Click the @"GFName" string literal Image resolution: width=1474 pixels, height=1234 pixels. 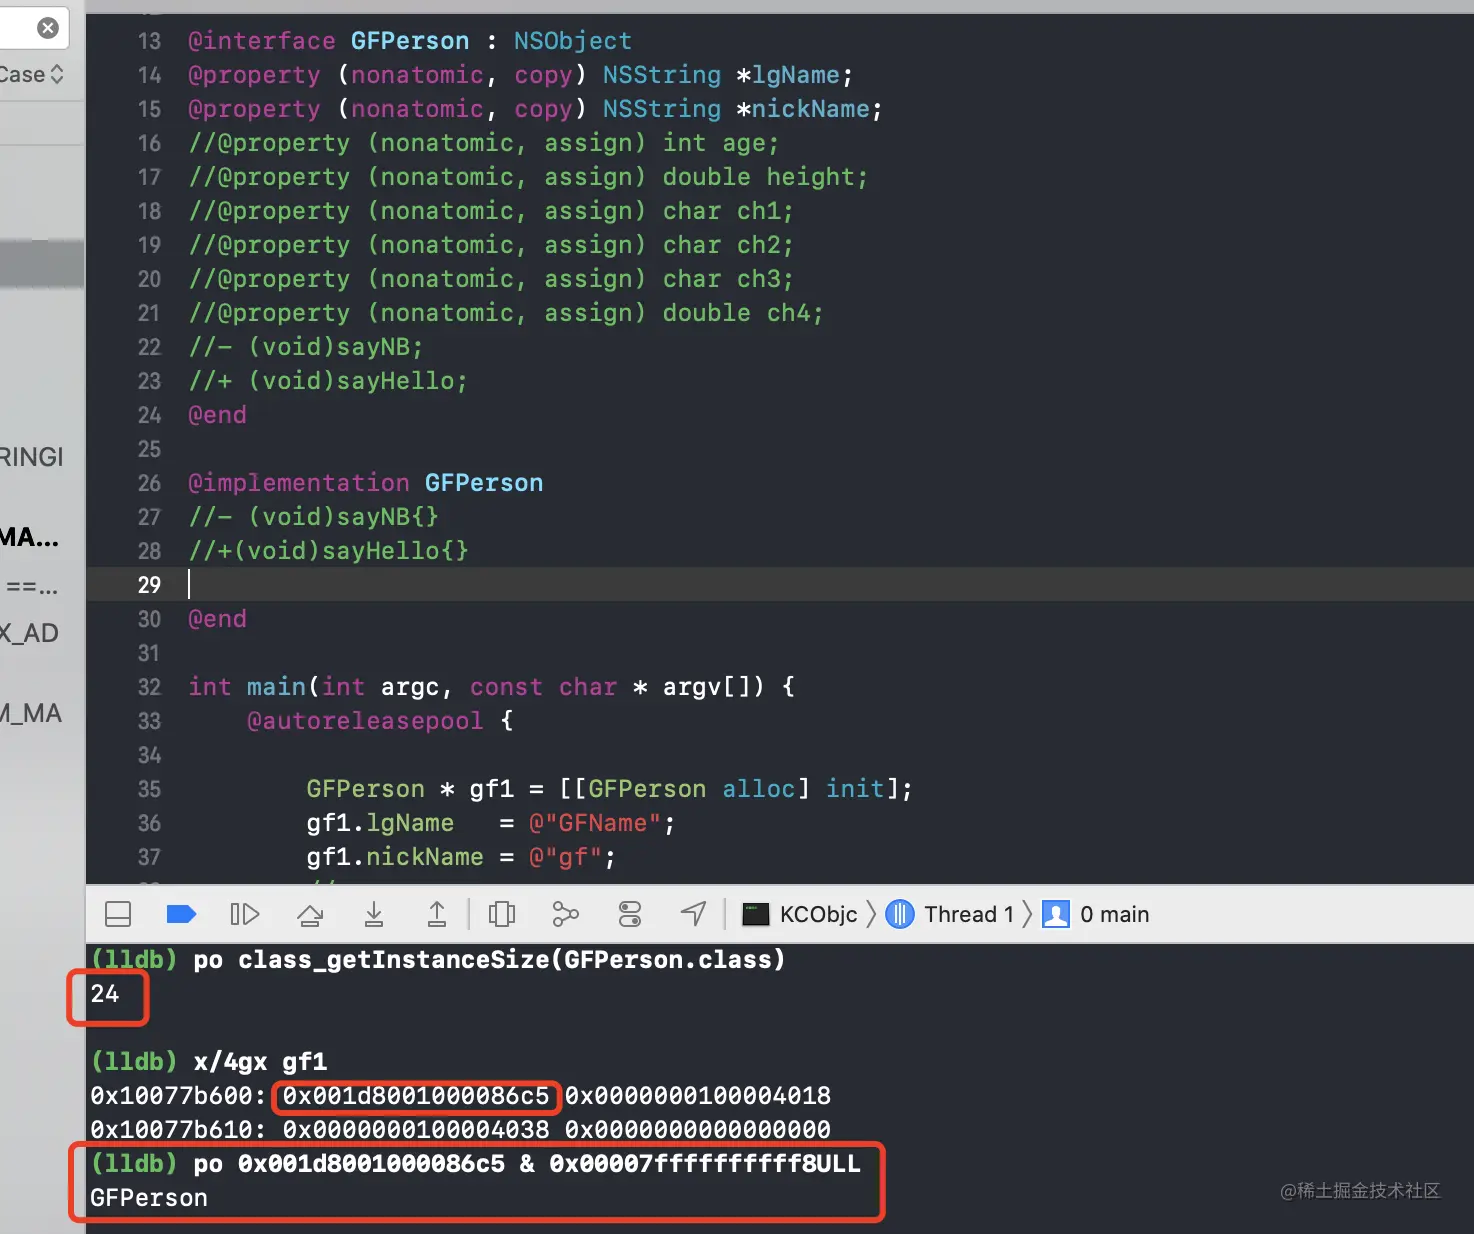(x=595, y=823)
